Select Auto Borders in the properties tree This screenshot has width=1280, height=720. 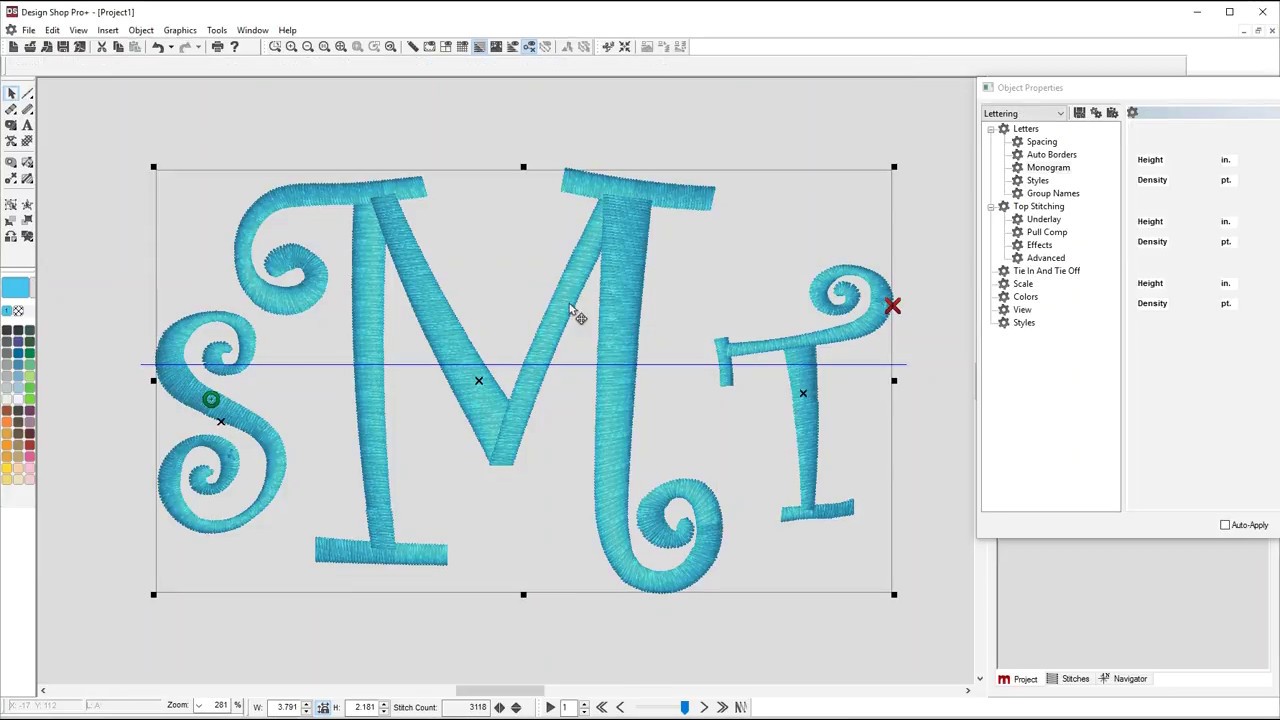coord(1051,155)
